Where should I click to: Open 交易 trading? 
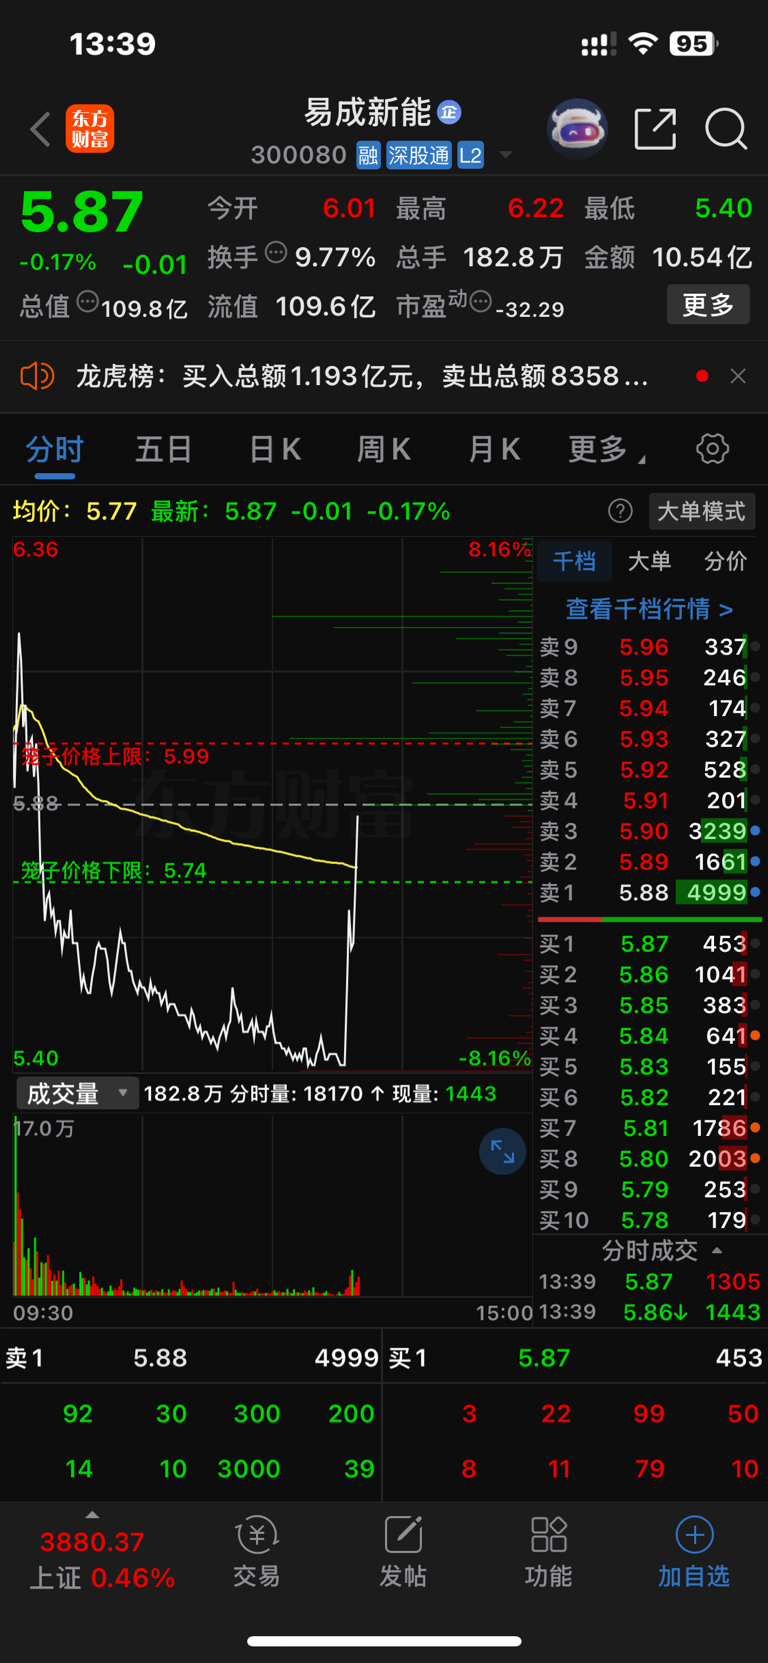257,1553
